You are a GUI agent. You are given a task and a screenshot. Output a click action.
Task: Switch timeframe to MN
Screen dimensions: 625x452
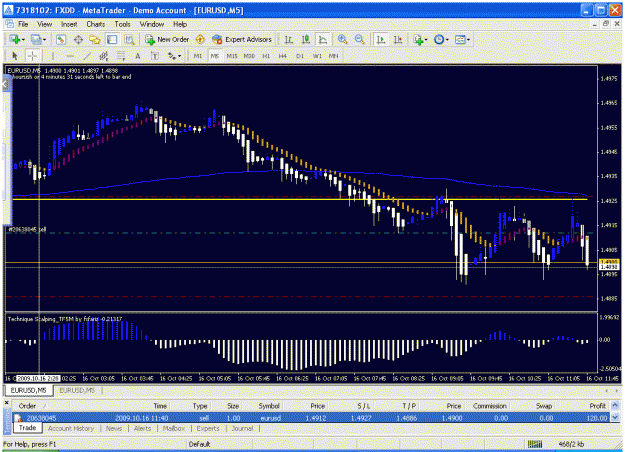(x=334, y=56)
